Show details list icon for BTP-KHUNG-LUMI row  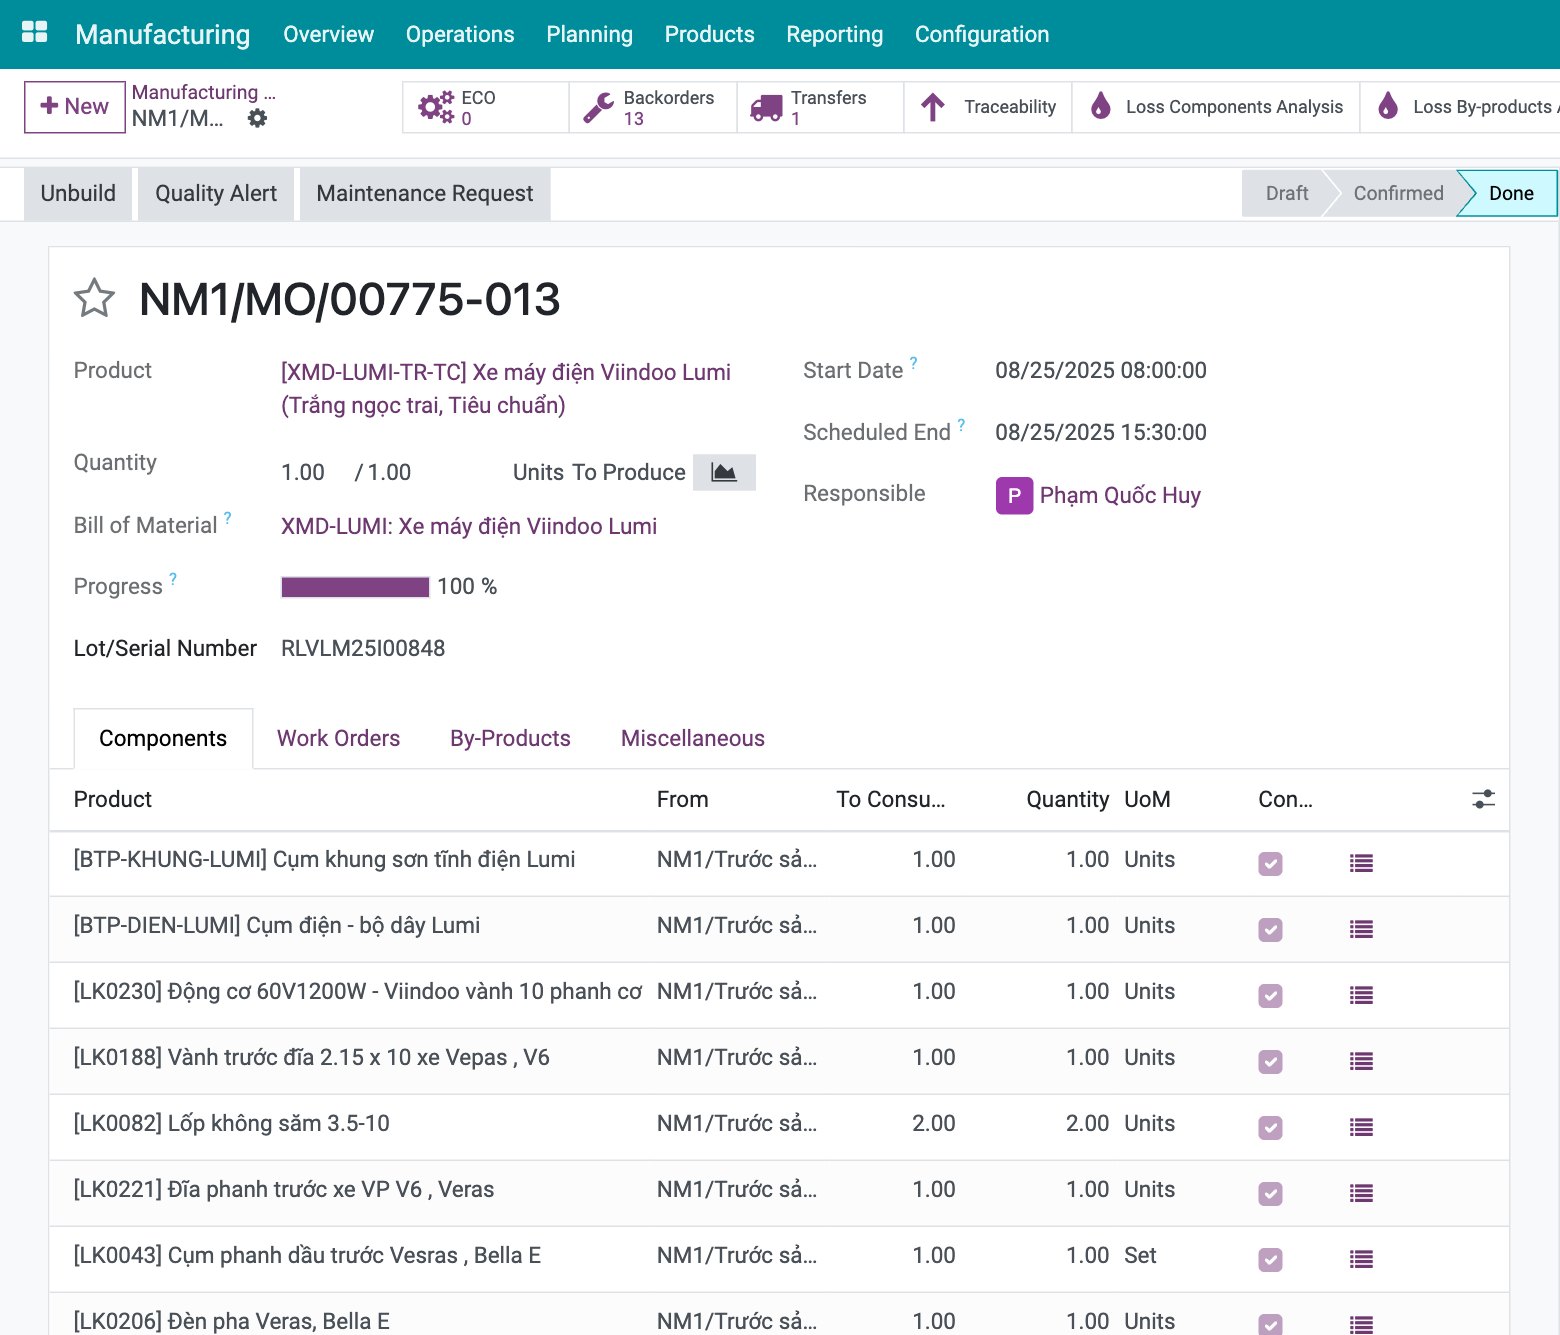(x=1361, y=863)
